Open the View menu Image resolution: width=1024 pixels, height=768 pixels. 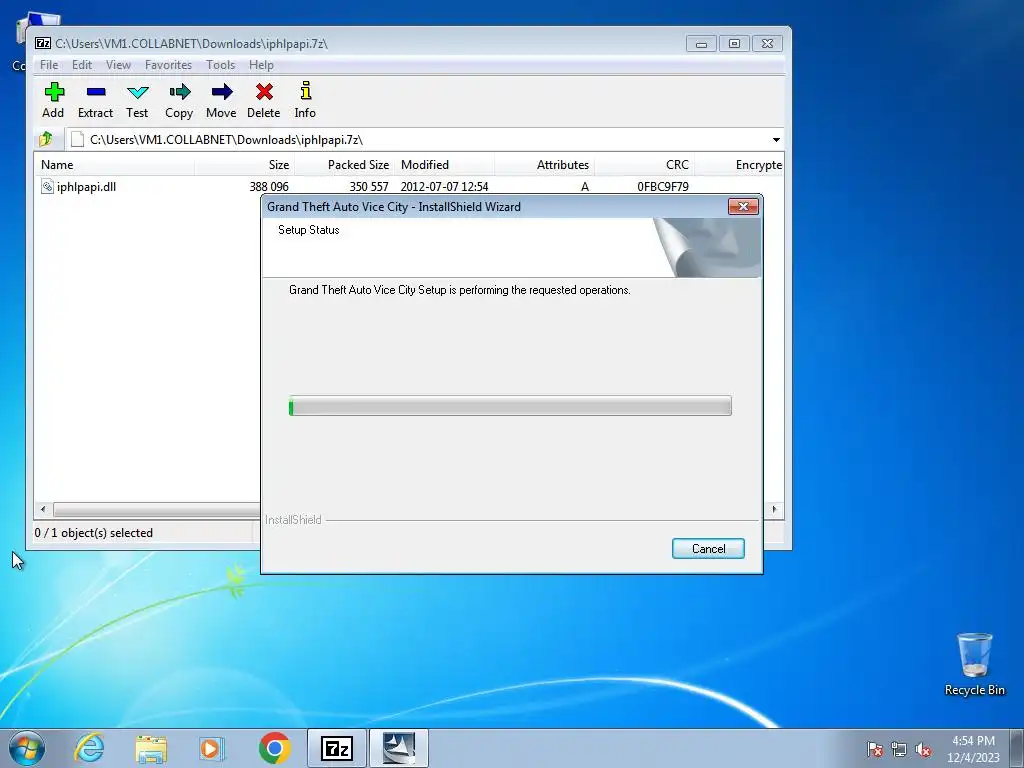tap(118, 65)
